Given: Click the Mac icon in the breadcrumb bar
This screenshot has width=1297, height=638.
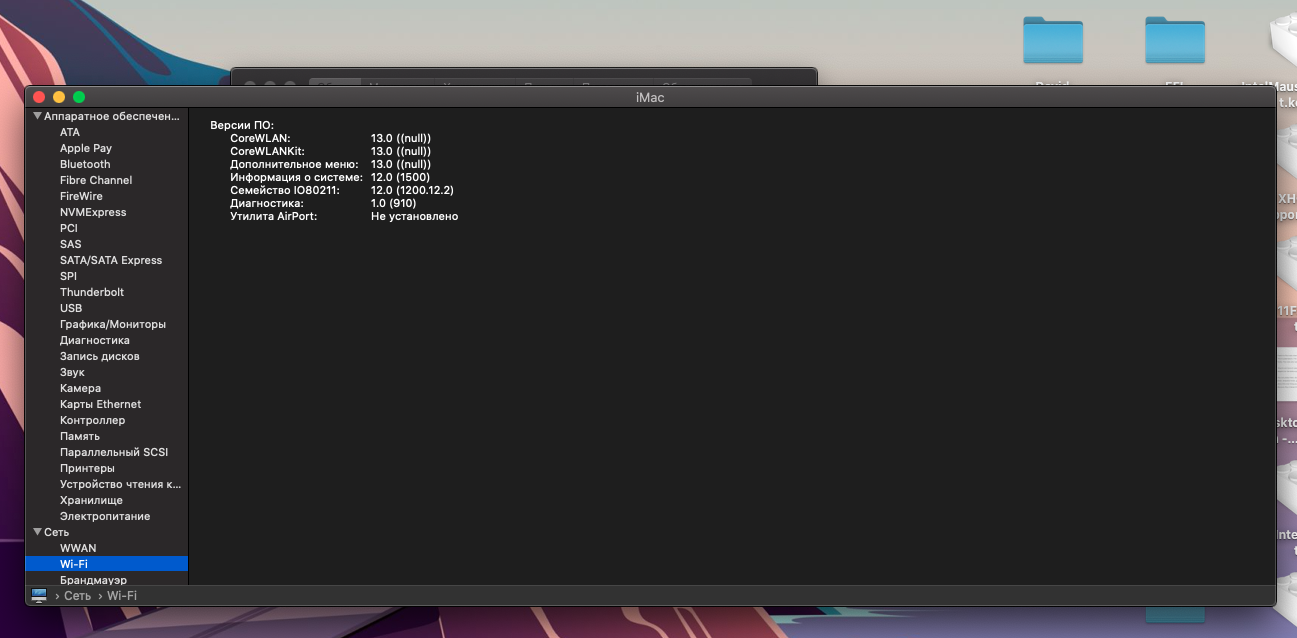Looking at the screenshot, I should click(38, 595).
